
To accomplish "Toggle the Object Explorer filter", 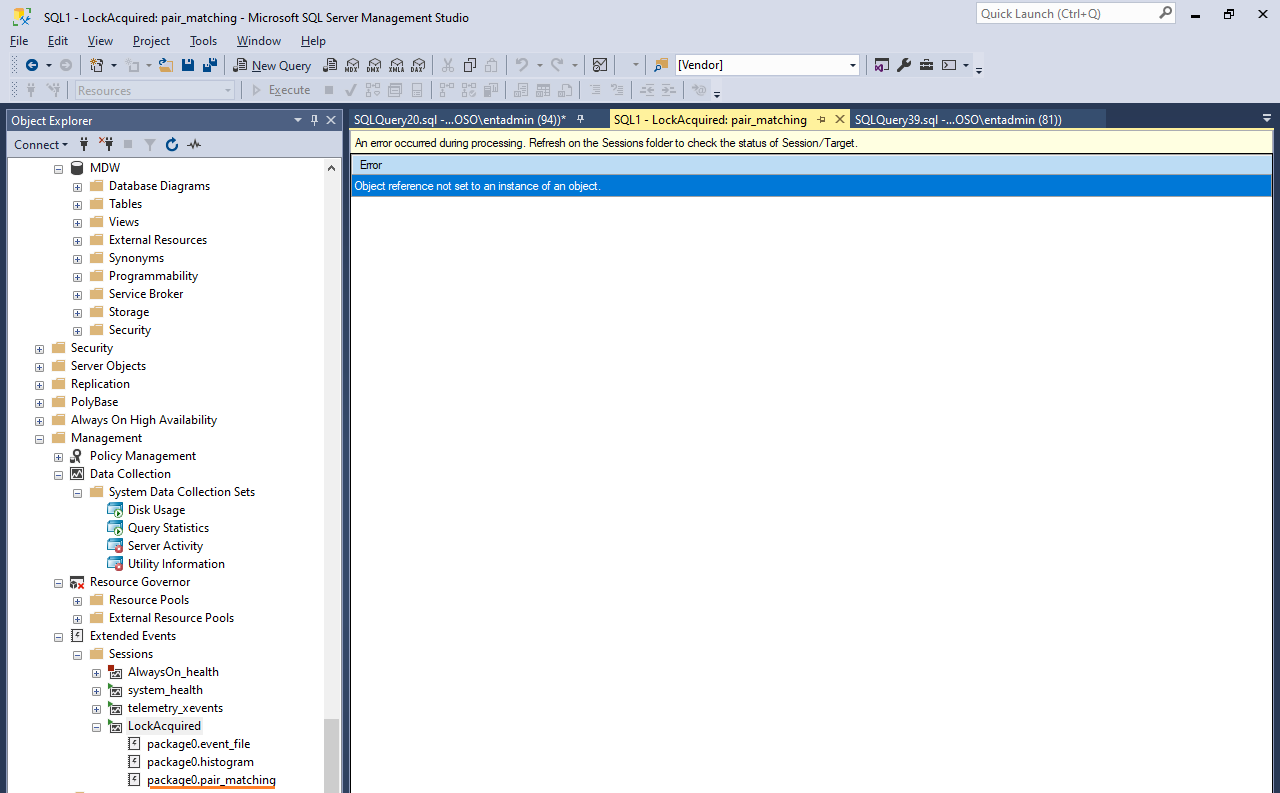I will pyautogui.click(x=150, y=144).
